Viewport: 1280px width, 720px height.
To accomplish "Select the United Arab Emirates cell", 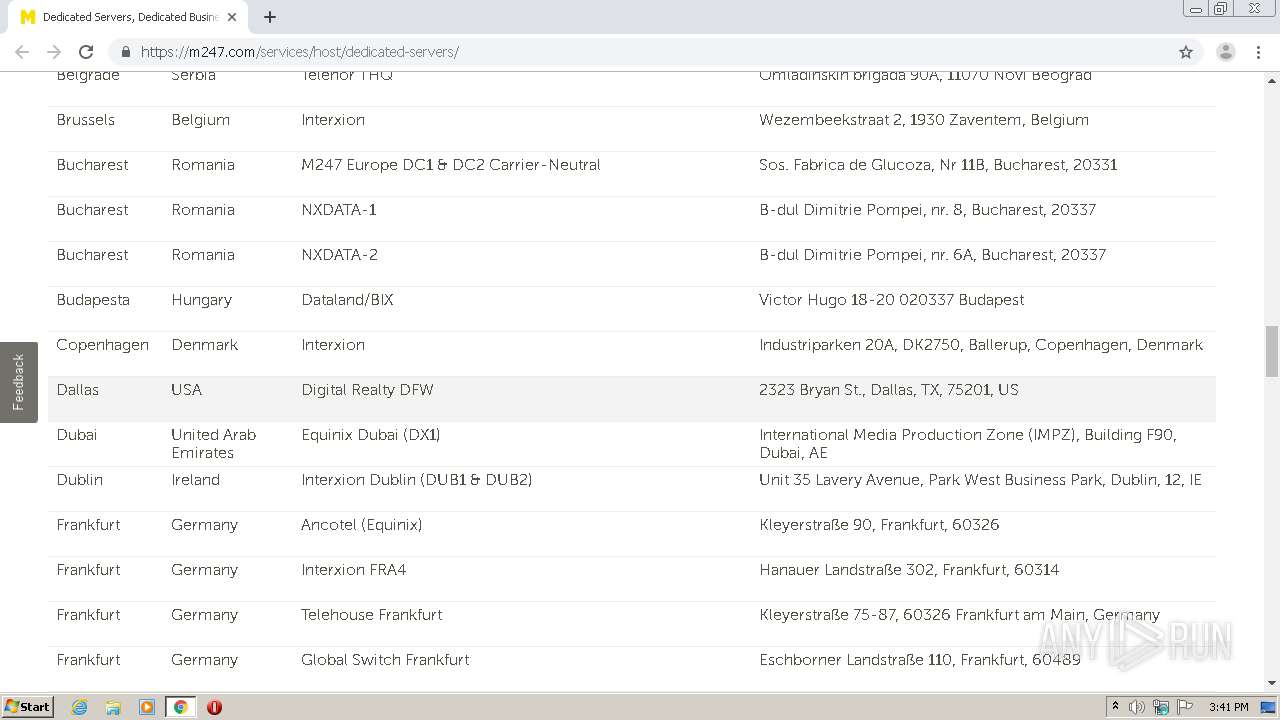I will [x=214, y=444].
